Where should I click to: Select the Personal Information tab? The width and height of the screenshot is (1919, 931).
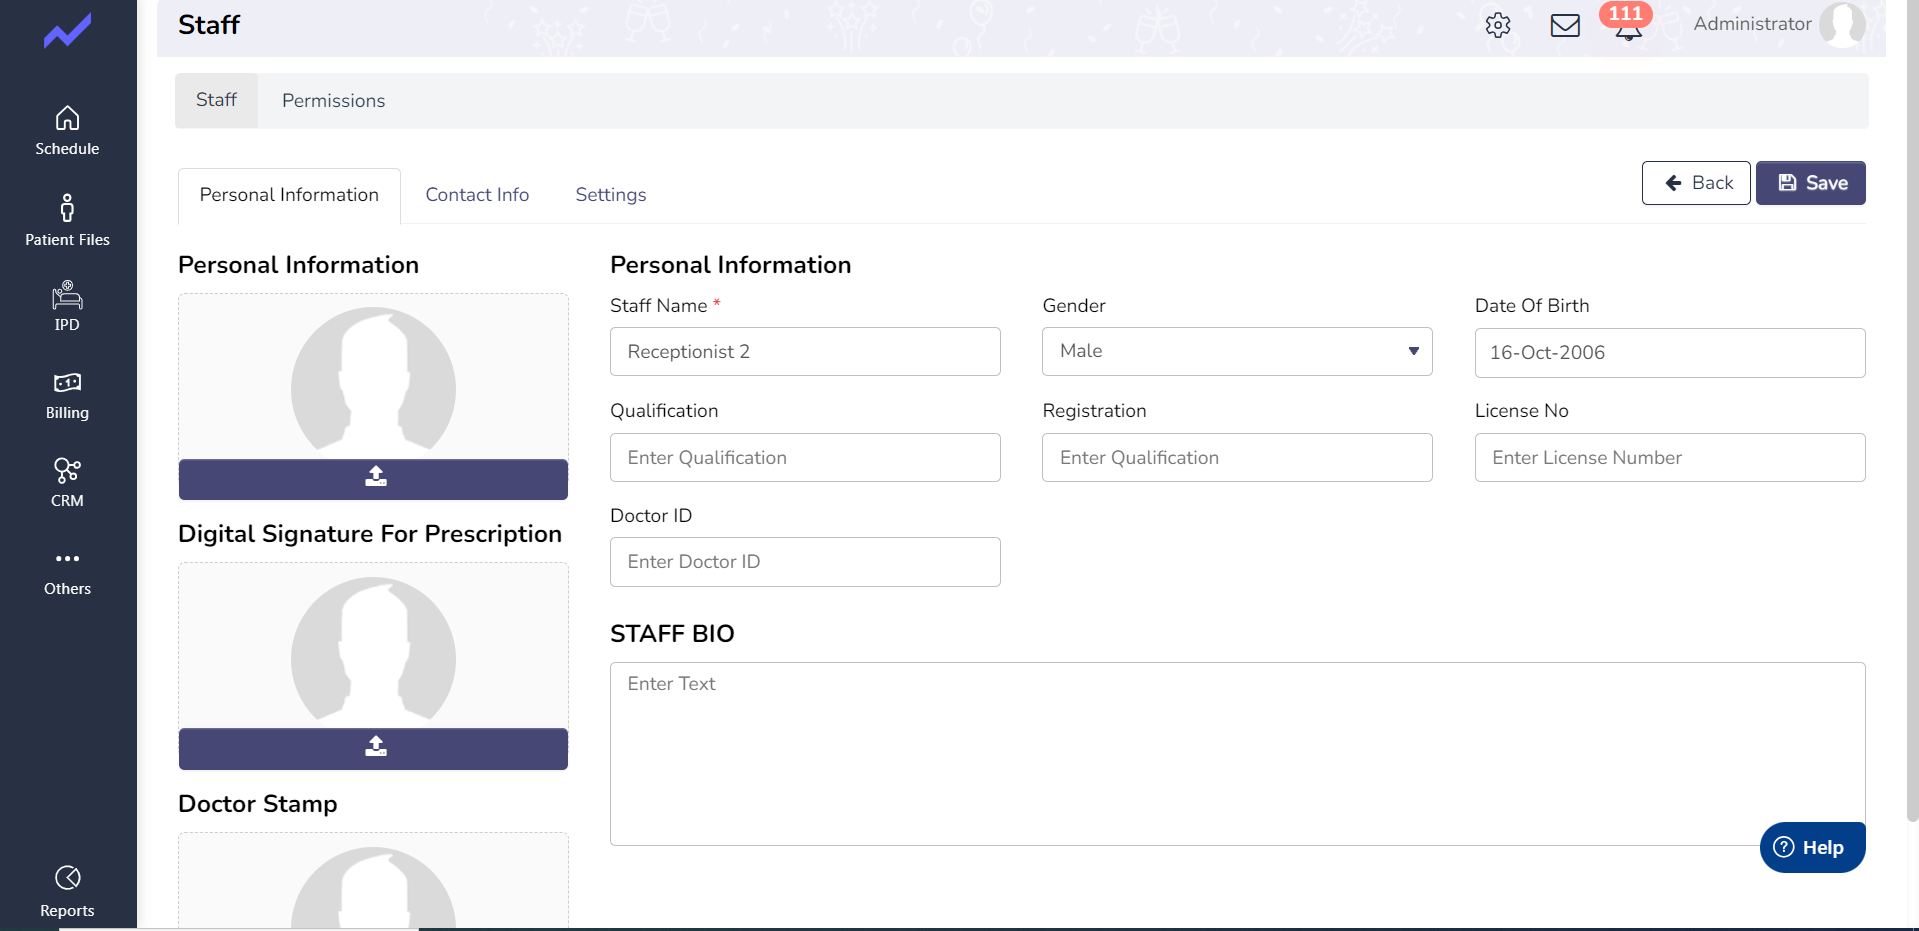coord(289,195)
